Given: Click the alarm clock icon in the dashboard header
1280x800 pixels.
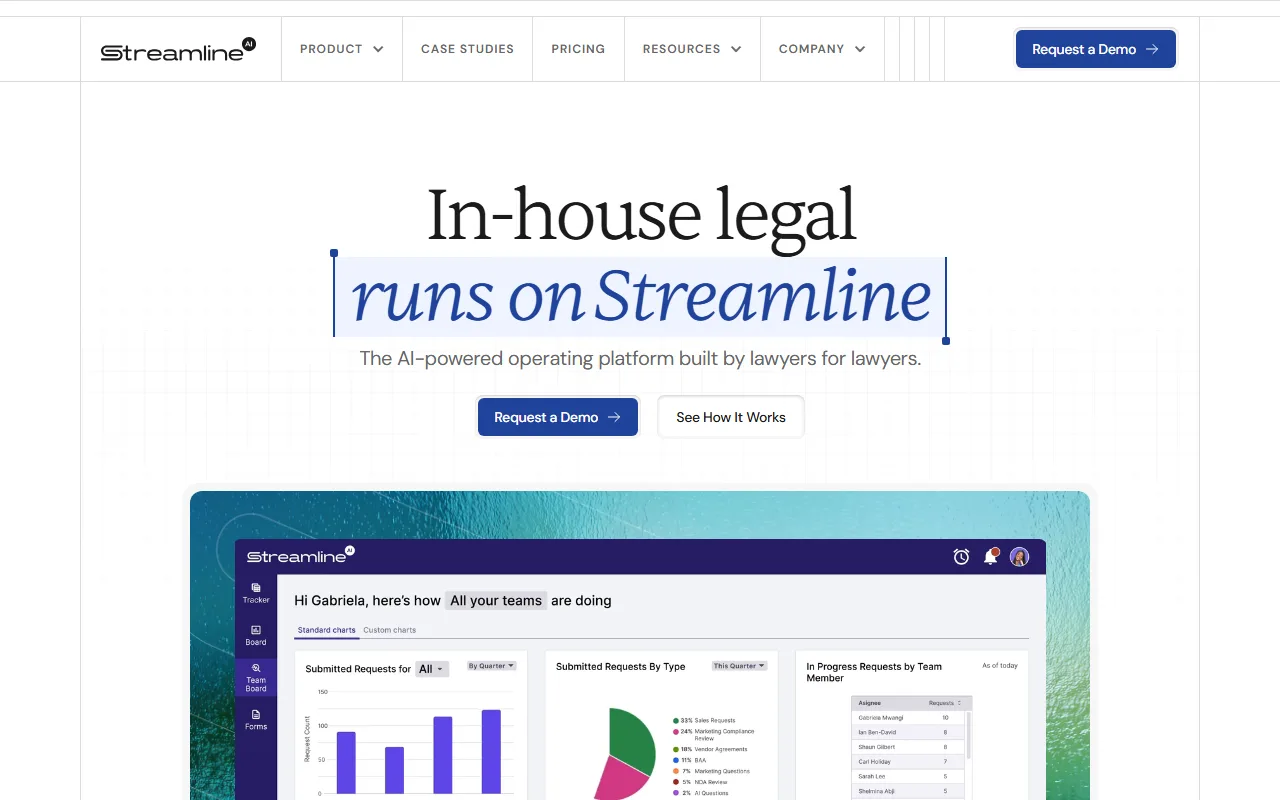Looking at the screenshot, I should pyautogui.click(x=961, y=557).
